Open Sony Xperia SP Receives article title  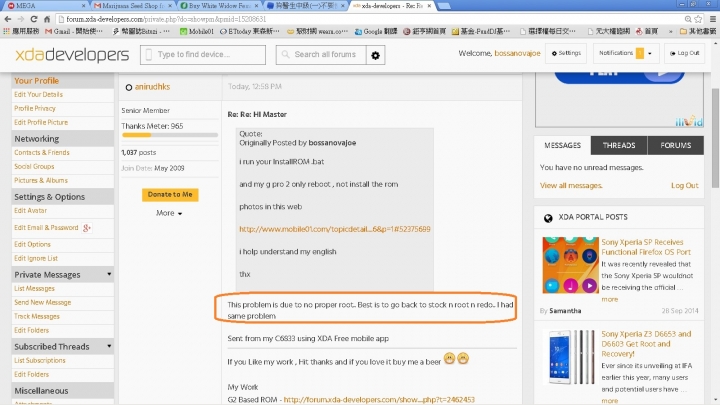[x=646, y=247]
